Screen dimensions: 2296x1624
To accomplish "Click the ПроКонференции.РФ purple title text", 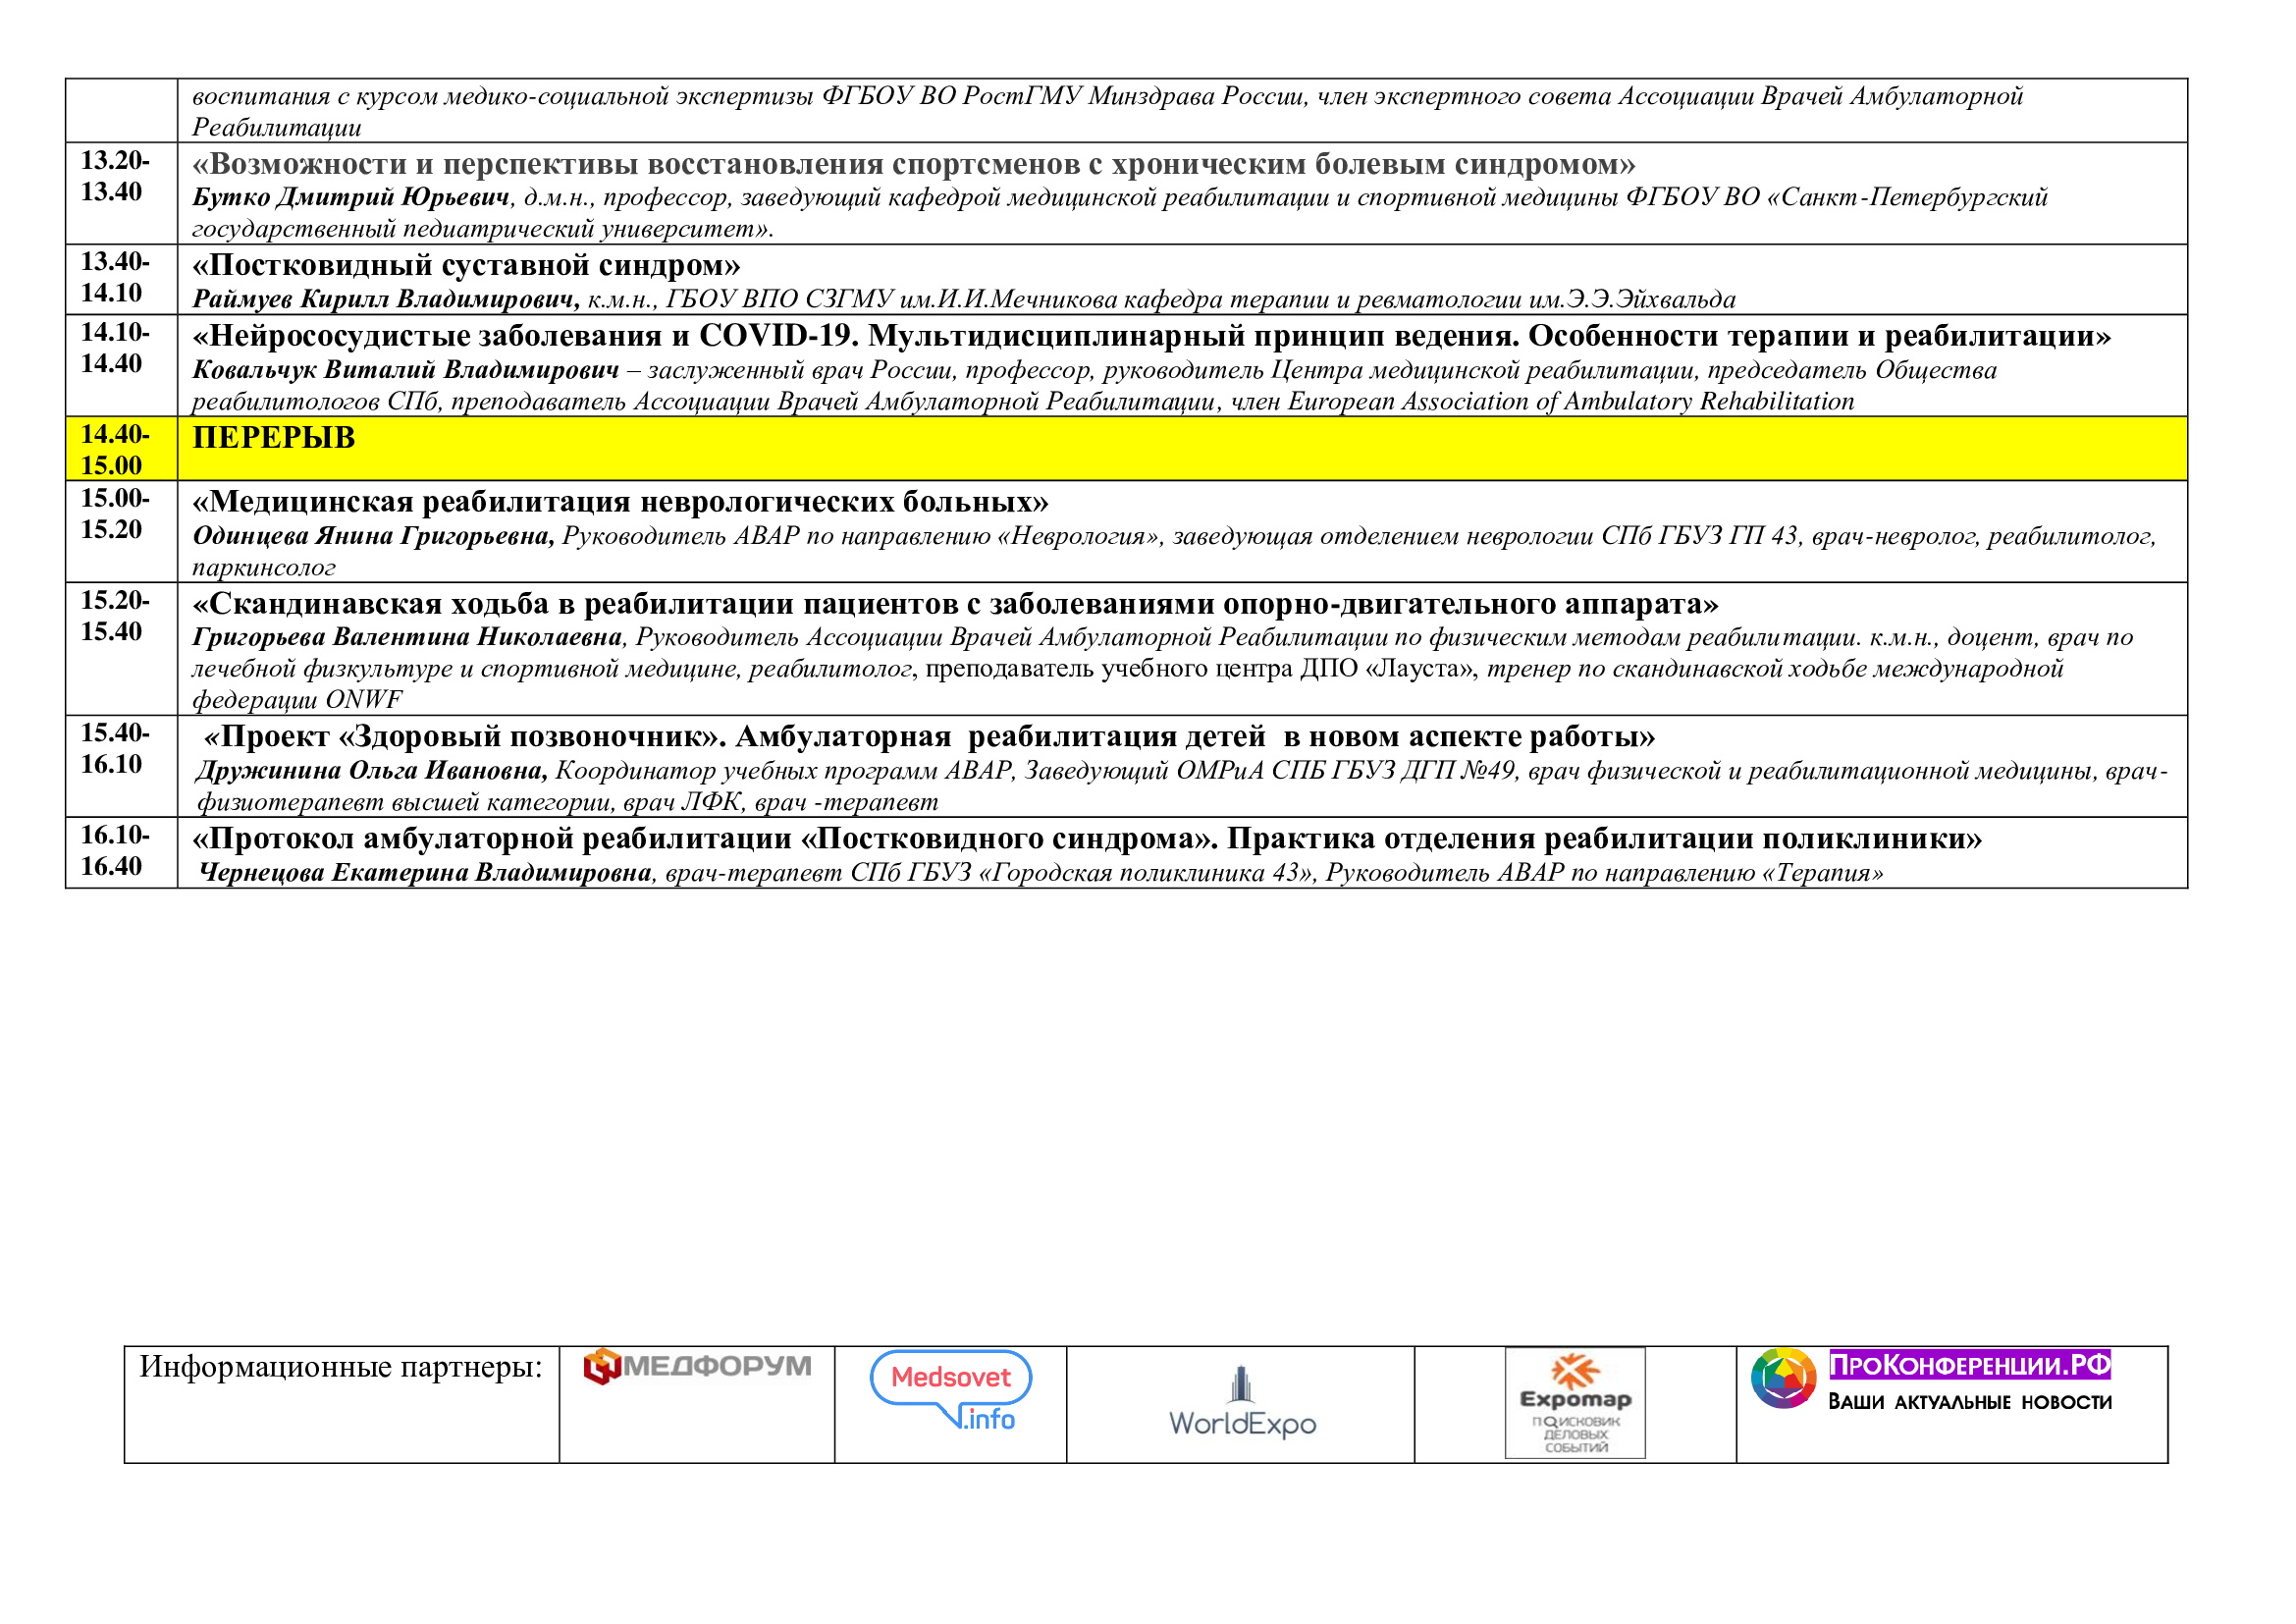I will click(1969, 1365).
